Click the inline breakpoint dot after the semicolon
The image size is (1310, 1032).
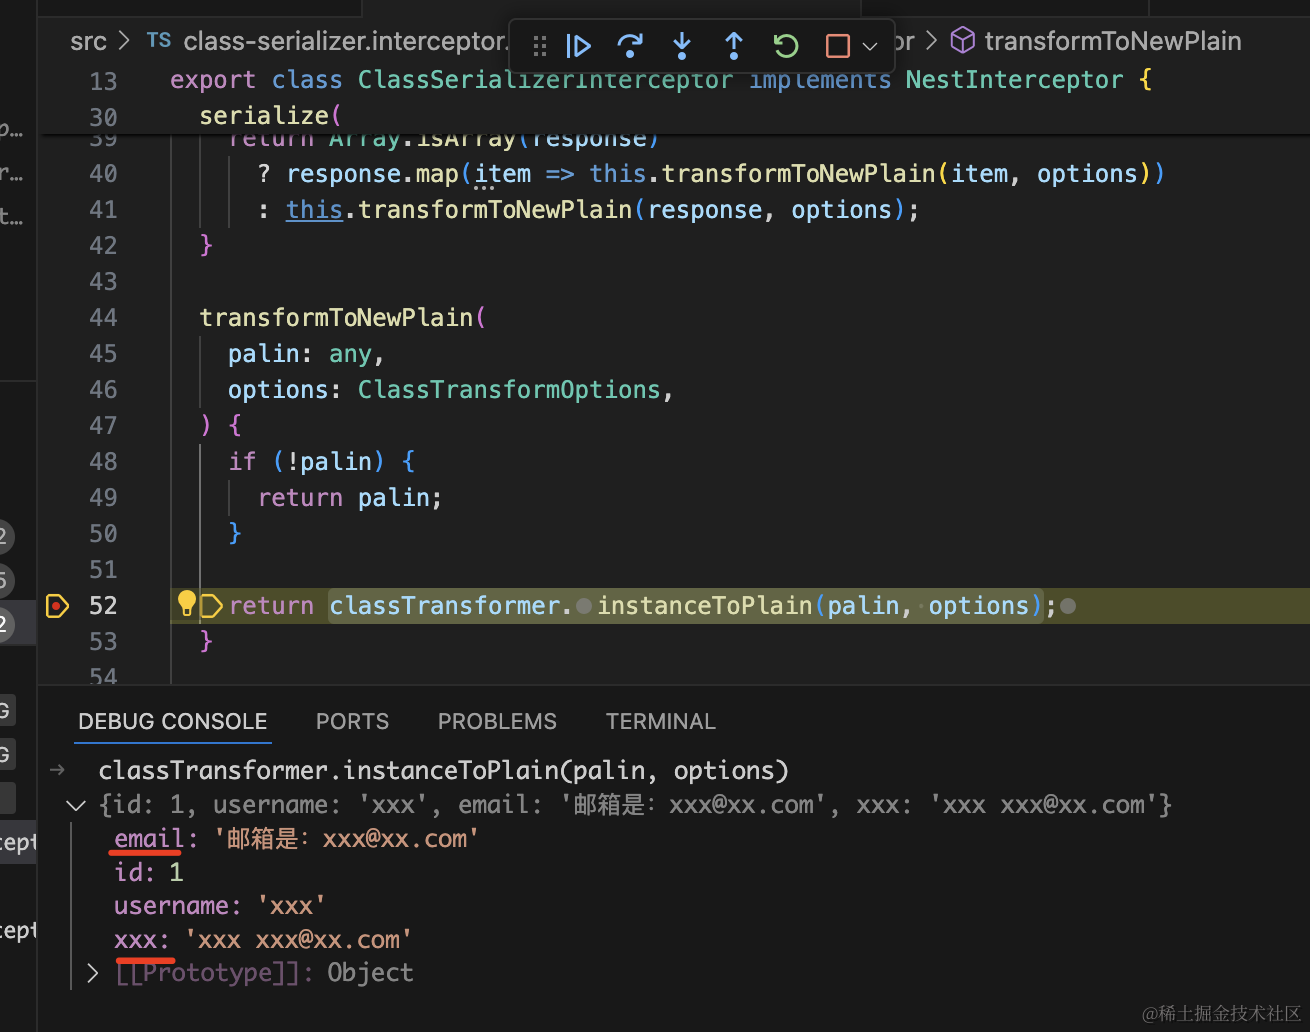(x=1068, y=606)
